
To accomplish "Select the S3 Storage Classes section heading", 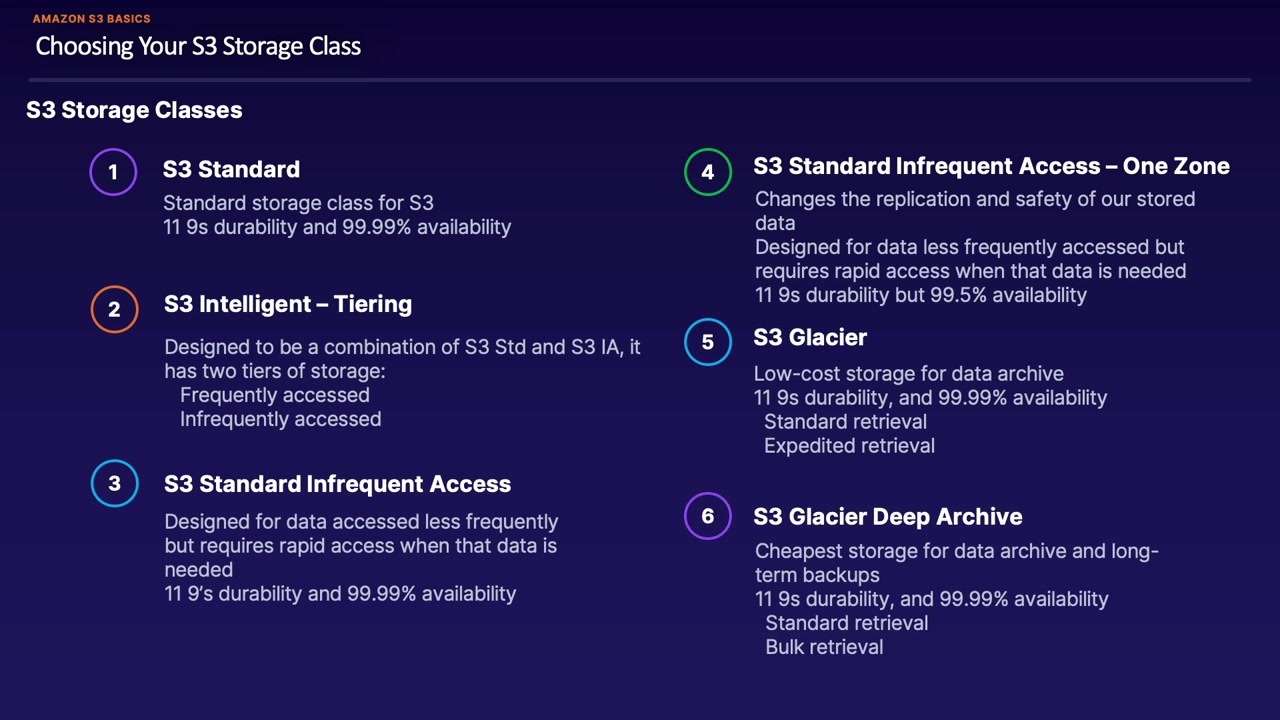I will 134,110.
